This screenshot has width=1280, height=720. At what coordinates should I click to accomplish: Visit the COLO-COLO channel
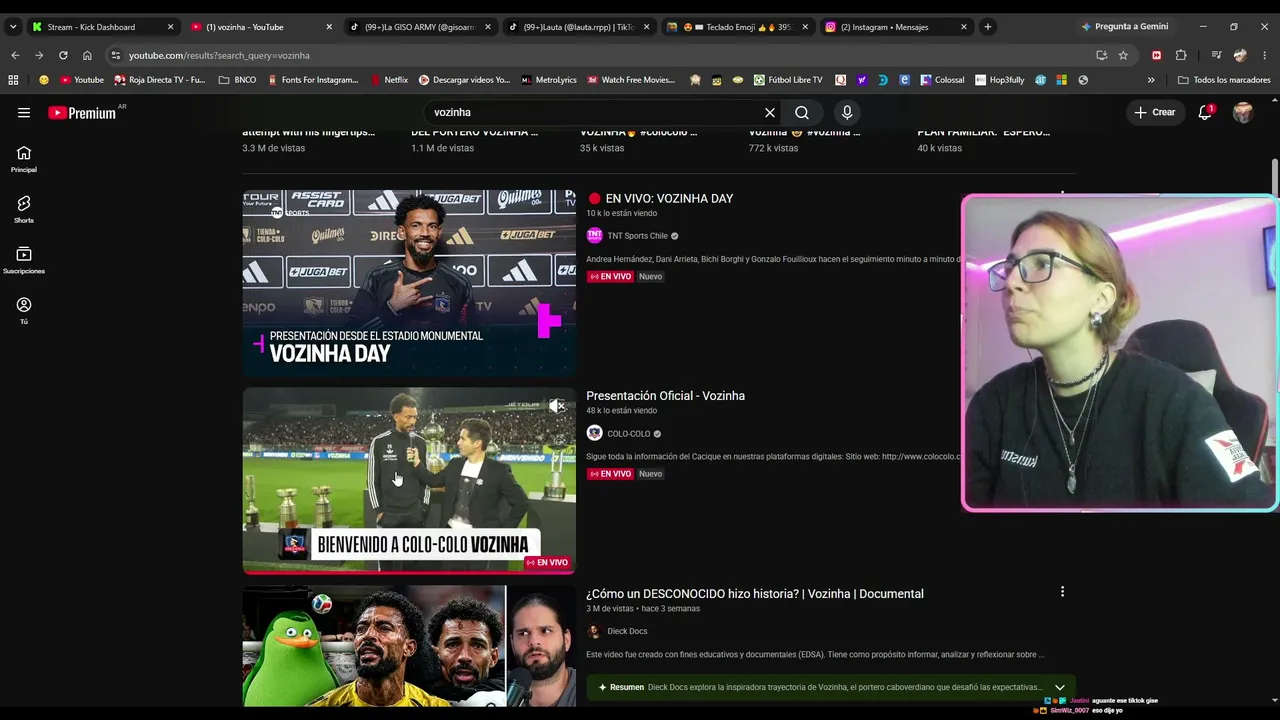628,434
